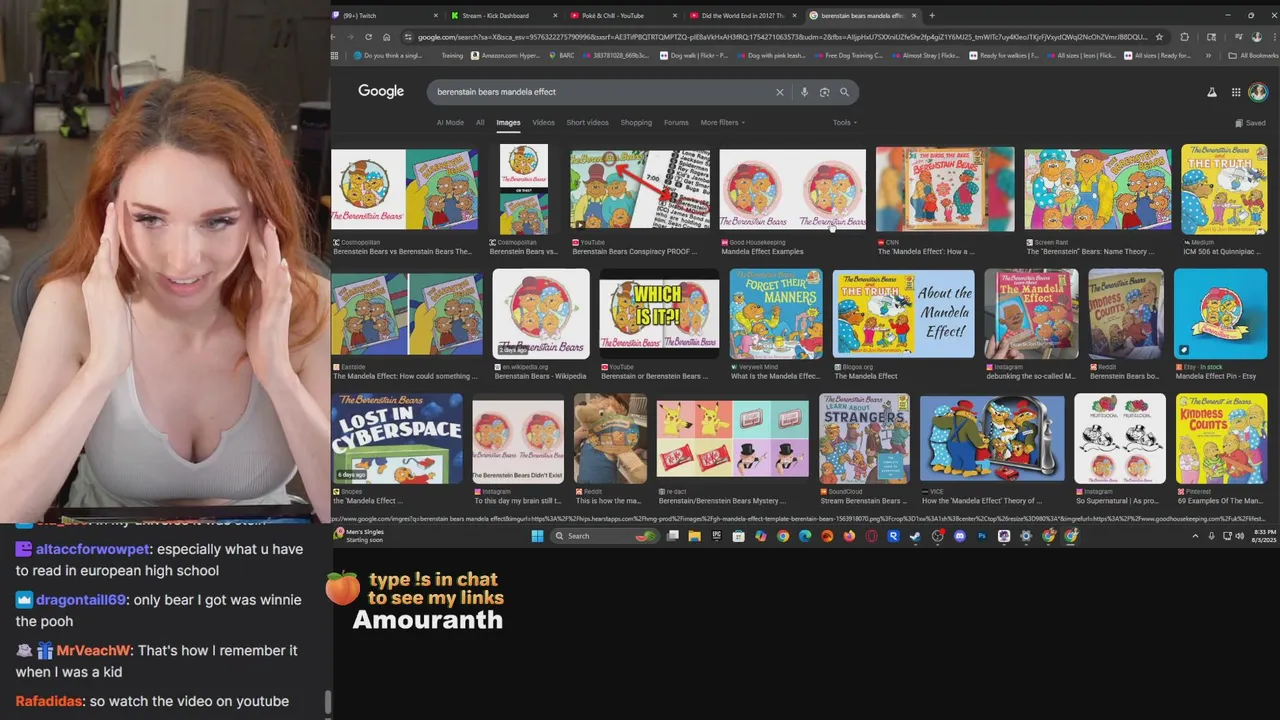Open Google Lens image search icon
Viewport: 1280px width, 720px height.
click(824, 92)
